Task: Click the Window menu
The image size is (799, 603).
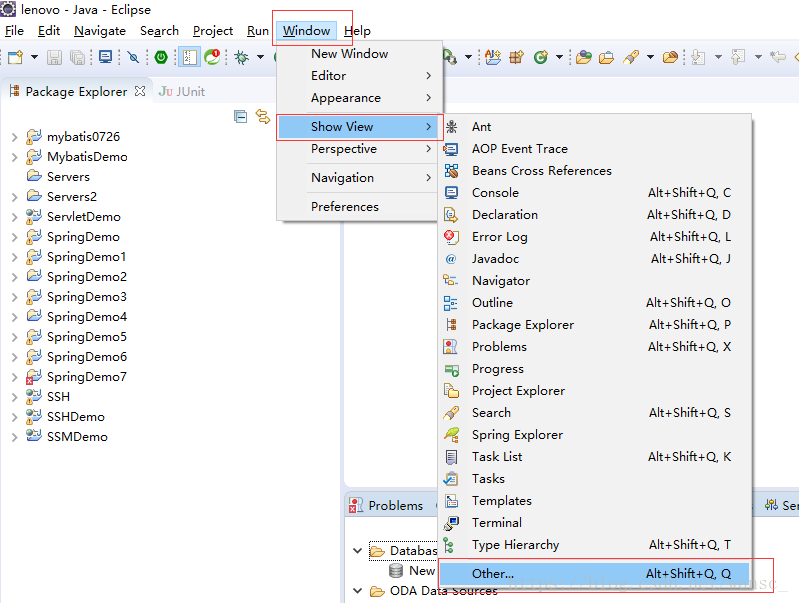Action: (x=306, y=31)
